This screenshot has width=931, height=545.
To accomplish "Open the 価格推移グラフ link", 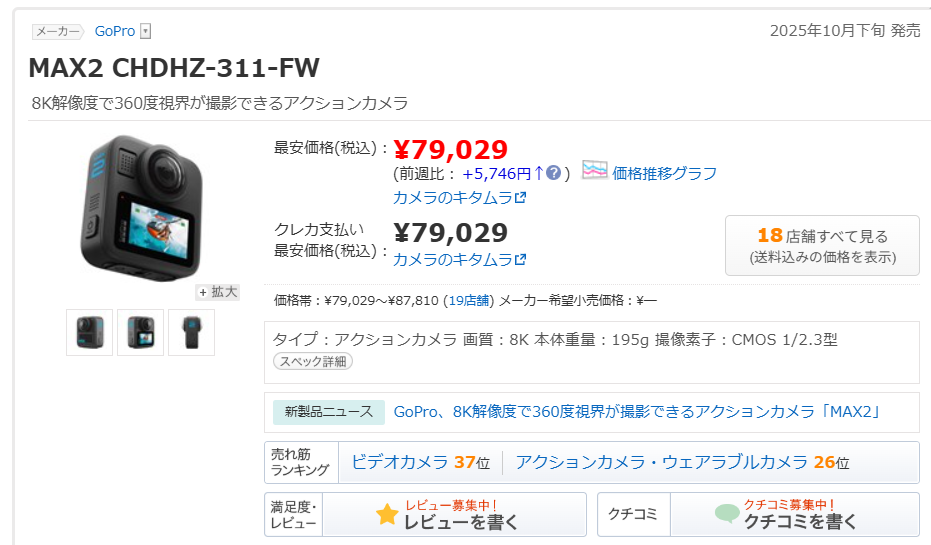I will [x=664, y=173].
